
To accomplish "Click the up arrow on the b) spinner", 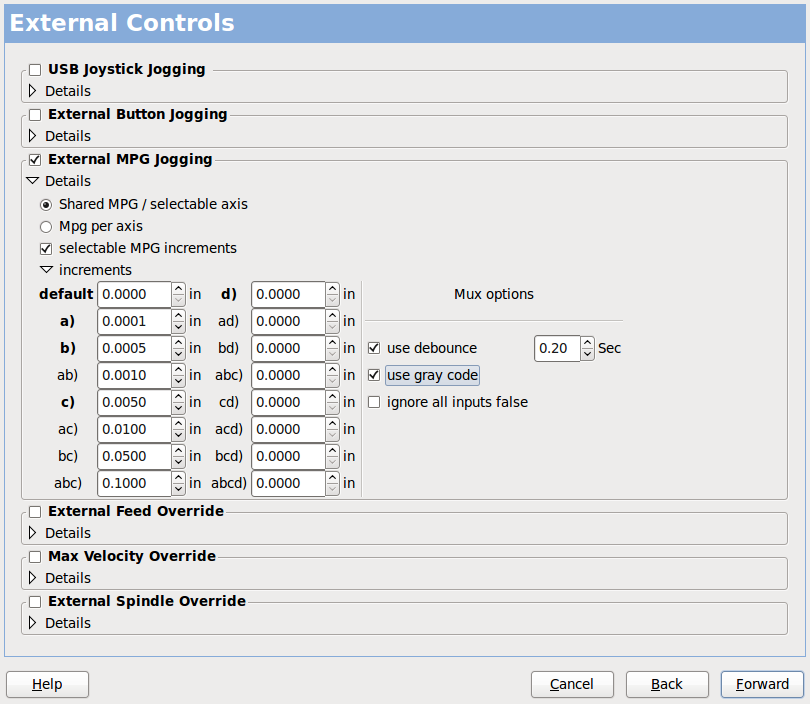I will 178,343.
